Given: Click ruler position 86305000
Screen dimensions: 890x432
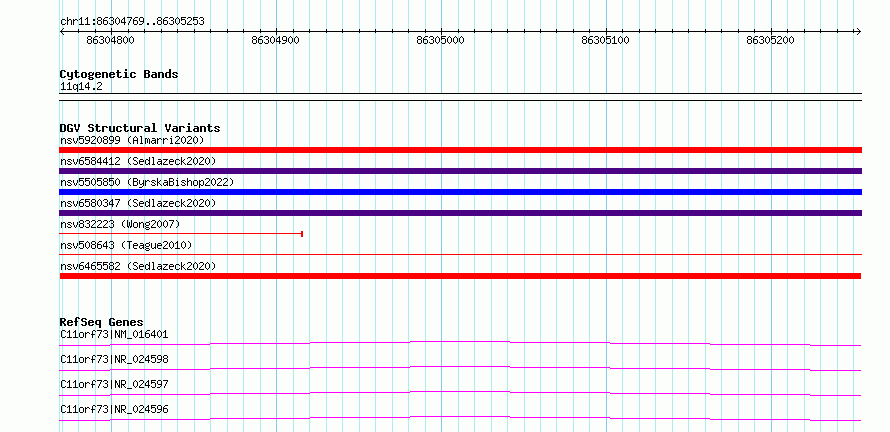Looking at the screenshot, I should coord(440,40).
